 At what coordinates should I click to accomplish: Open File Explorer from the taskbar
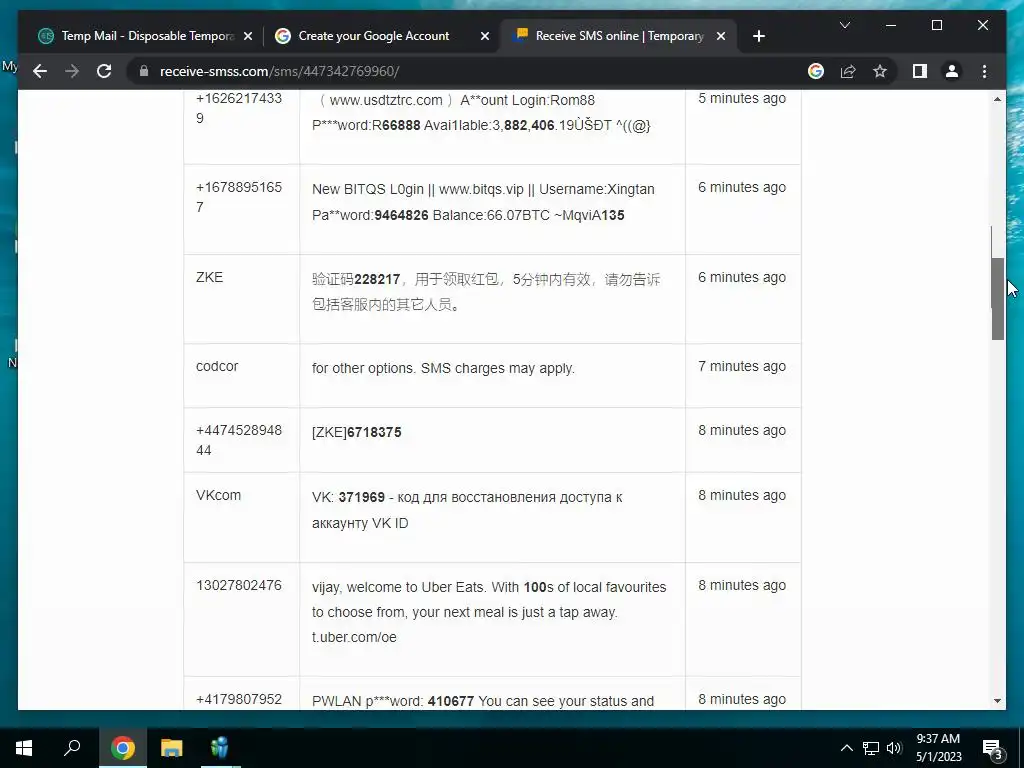tap(172, 748)
